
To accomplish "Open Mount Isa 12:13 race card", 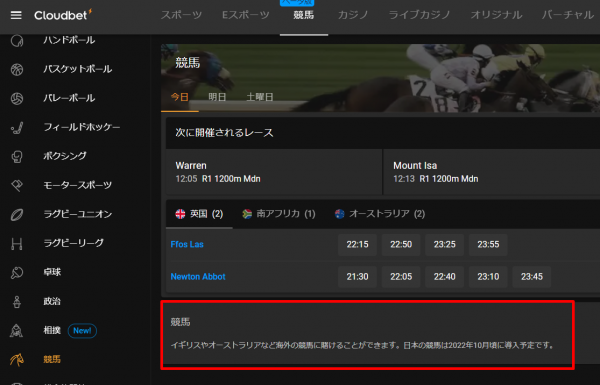I will 492,172.
